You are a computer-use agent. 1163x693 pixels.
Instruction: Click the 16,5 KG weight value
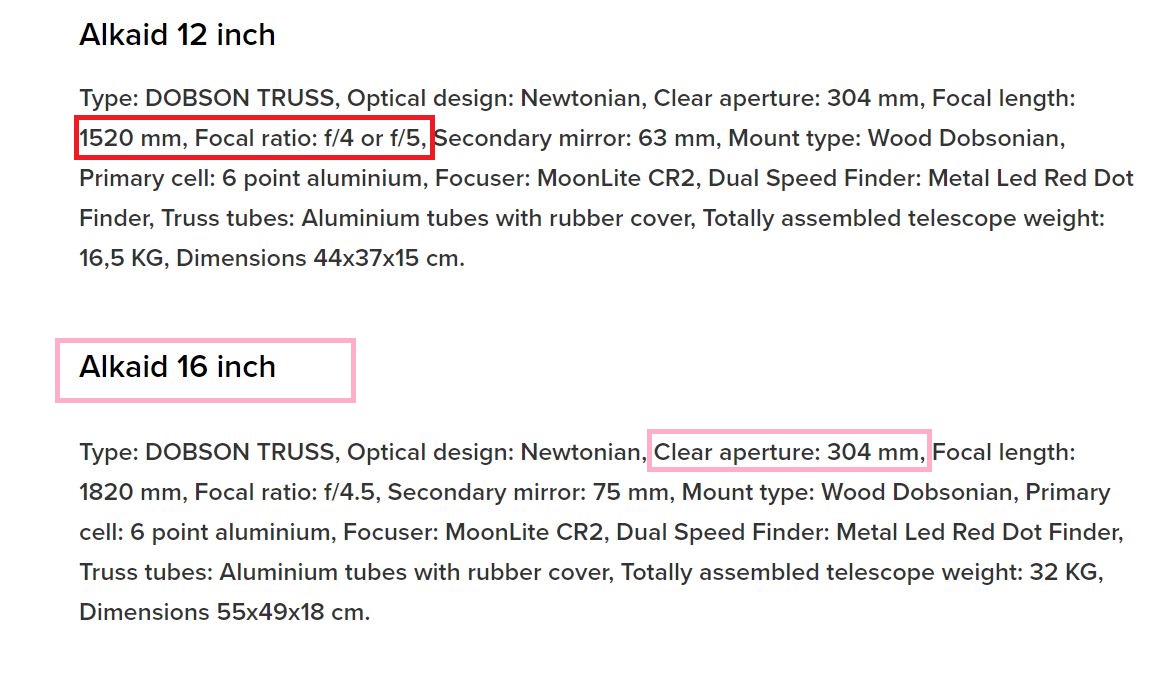tap(122, 258)
